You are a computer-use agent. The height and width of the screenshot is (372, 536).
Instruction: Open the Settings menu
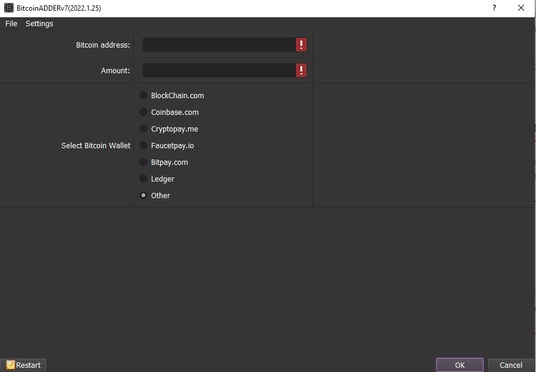pos(39,24)
